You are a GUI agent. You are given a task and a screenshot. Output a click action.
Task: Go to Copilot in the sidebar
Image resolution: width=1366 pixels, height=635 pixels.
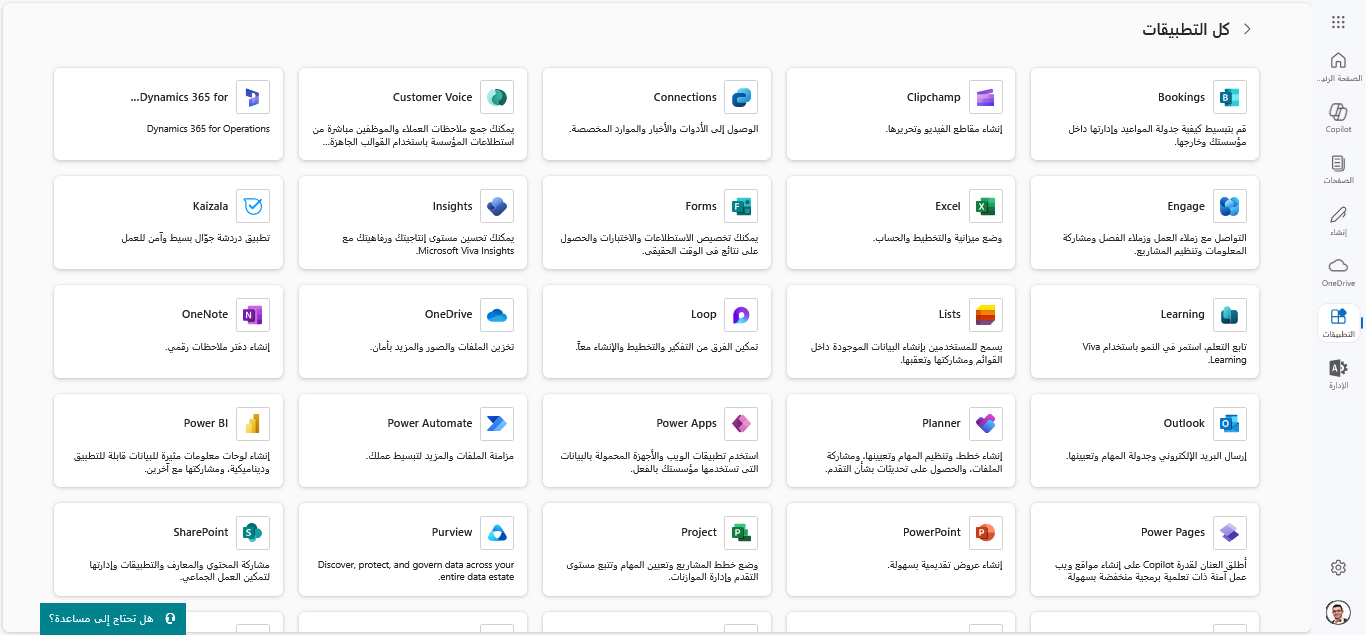point(1338,117)
